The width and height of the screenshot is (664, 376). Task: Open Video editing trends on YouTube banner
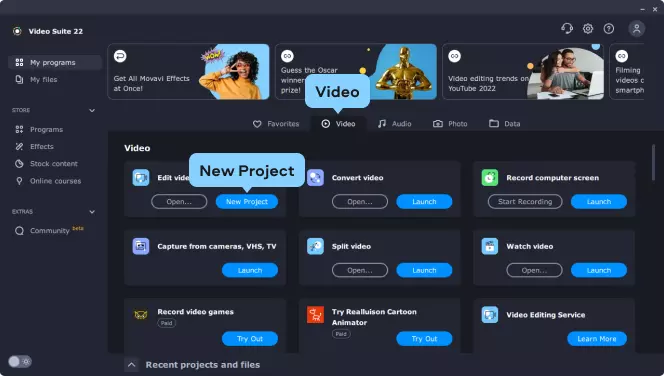[x=523, y=72]
